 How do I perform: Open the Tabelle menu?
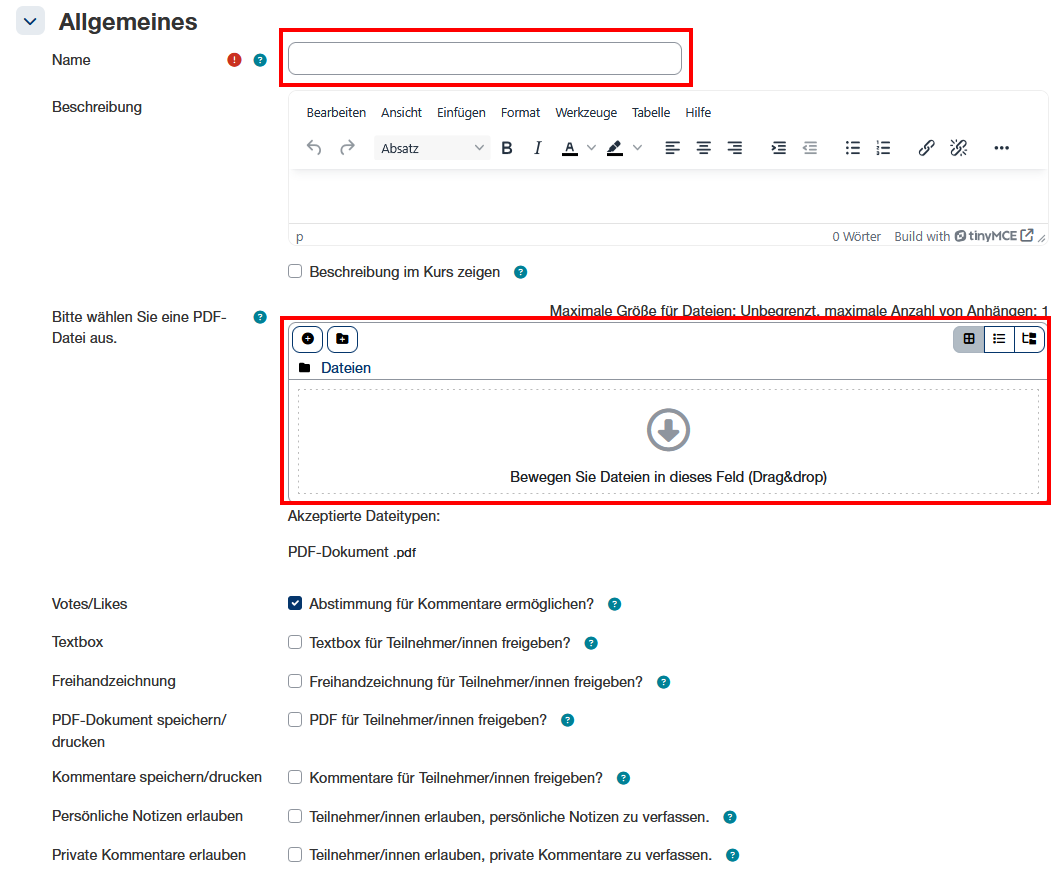click(x=651, y=112)
